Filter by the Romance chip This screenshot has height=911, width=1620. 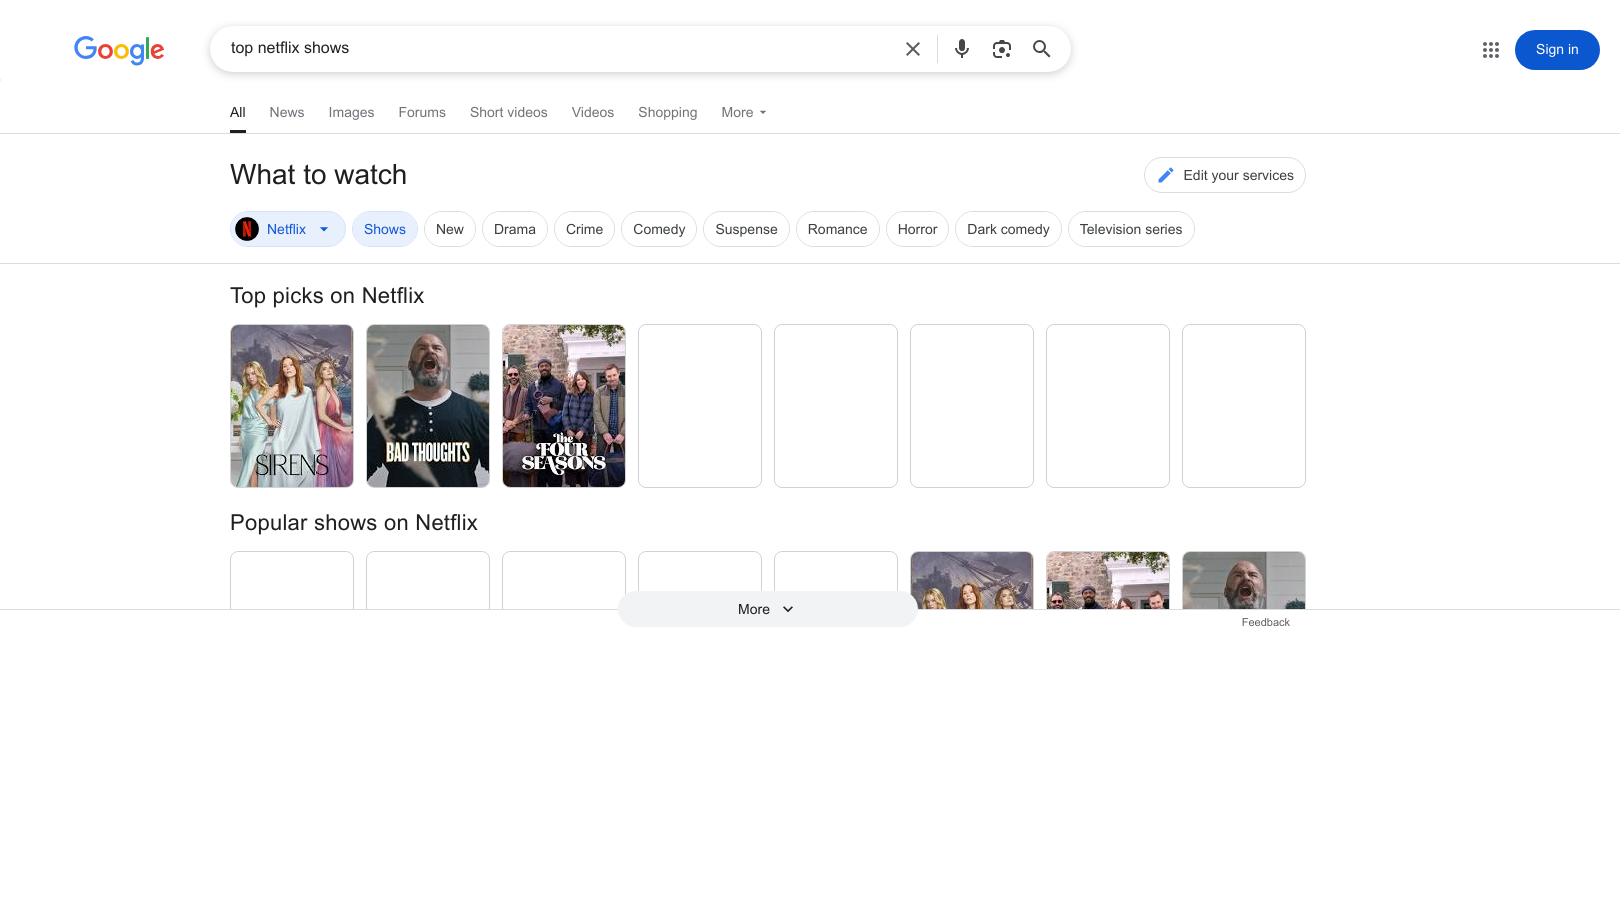pyautogui.click(x=838, y=229)
